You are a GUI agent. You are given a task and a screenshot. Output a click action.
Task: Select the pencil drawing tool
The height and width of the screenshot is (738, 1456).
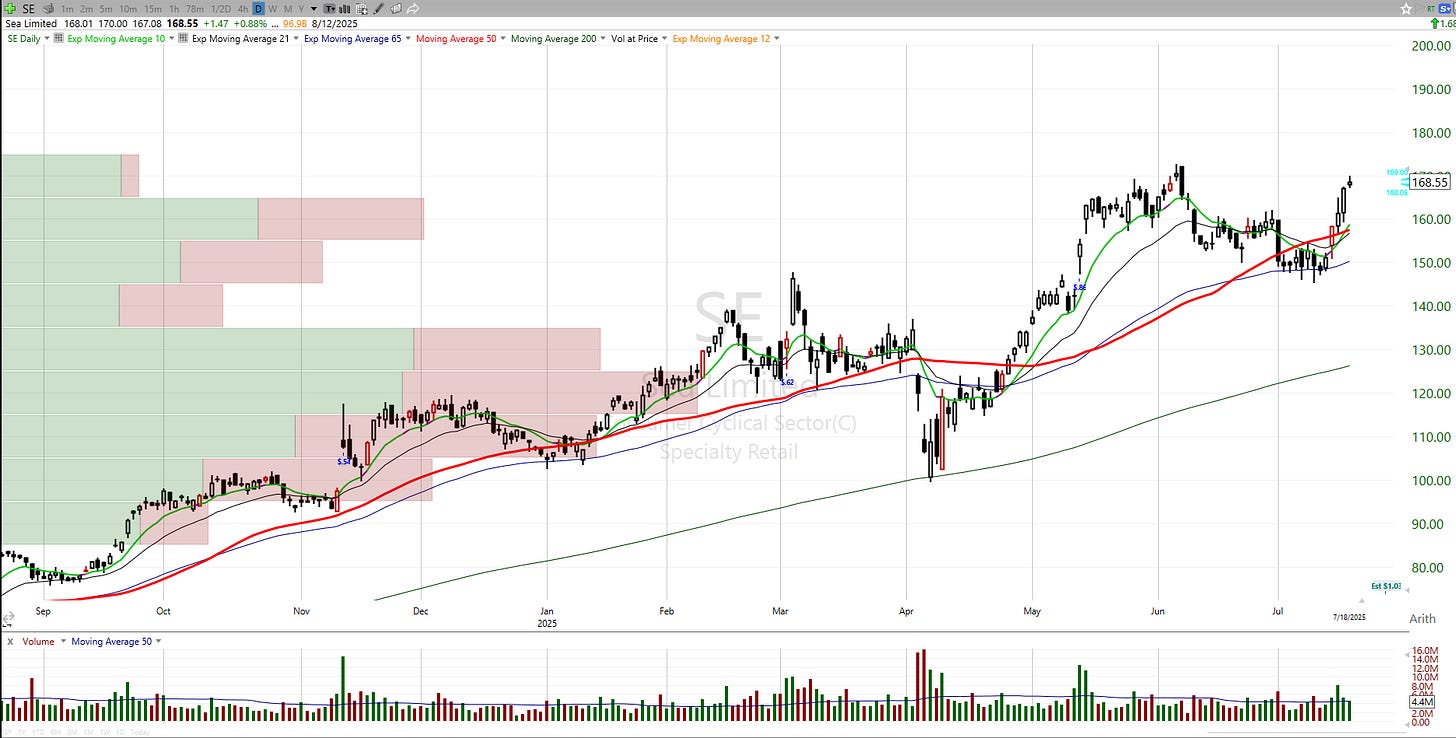coord(378,9)
